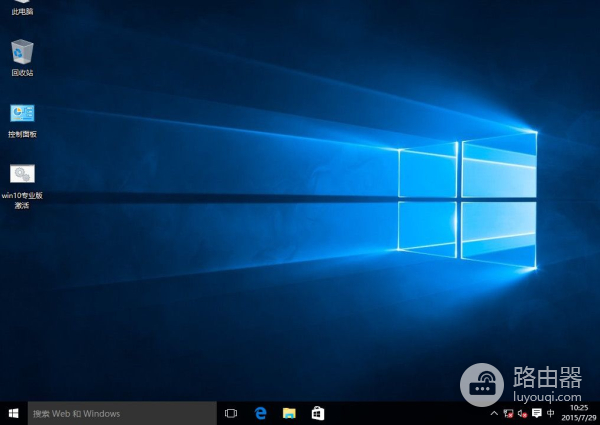The height and width of the screenshot is (425, 600).
Task: Click the Control Panel label text
Action: click(x=22, y=134)
